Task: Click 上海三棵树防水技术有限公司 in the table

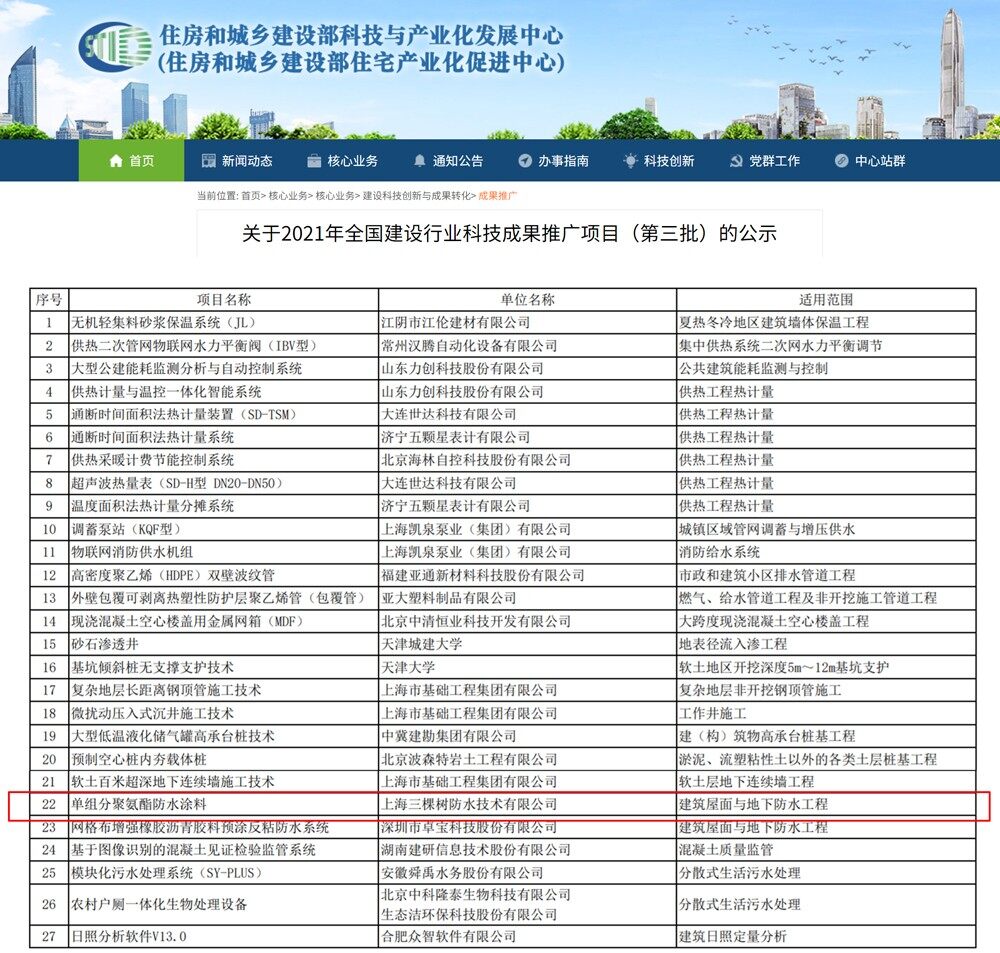Action: click(467, 807)
